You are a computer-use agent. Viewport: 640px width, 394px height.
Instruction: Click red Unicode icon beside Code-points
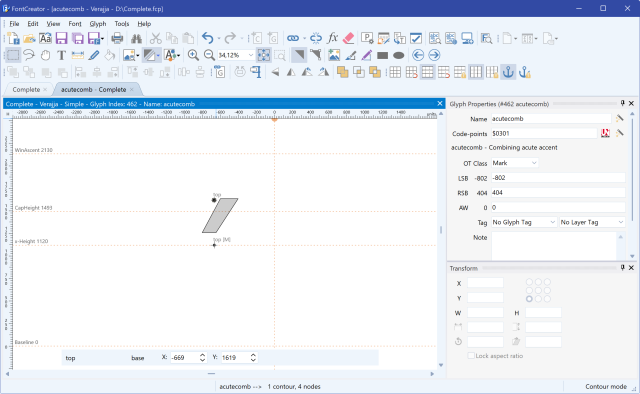point(605,133)
